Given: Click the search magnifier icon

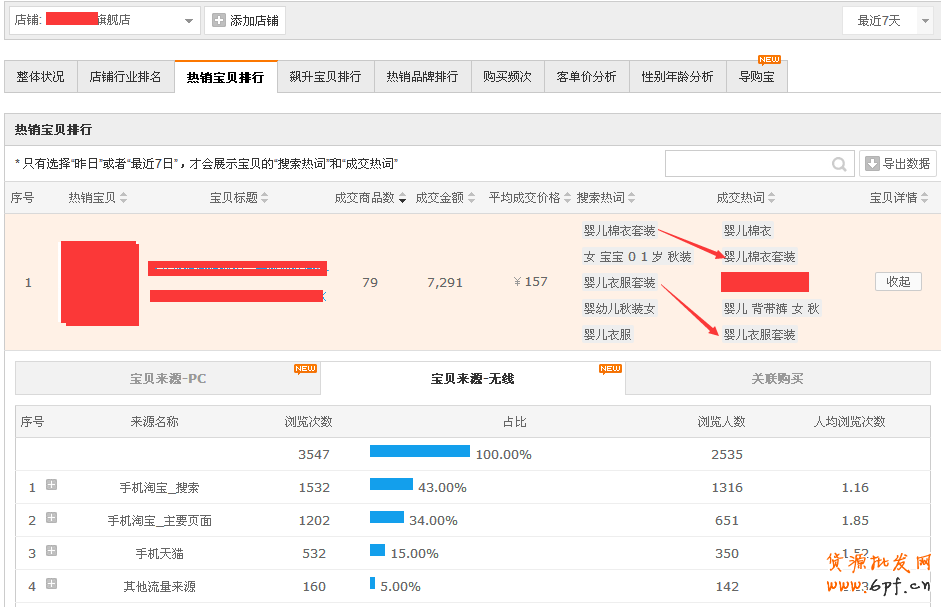Looking at the screenshot, I should (840, 164).
